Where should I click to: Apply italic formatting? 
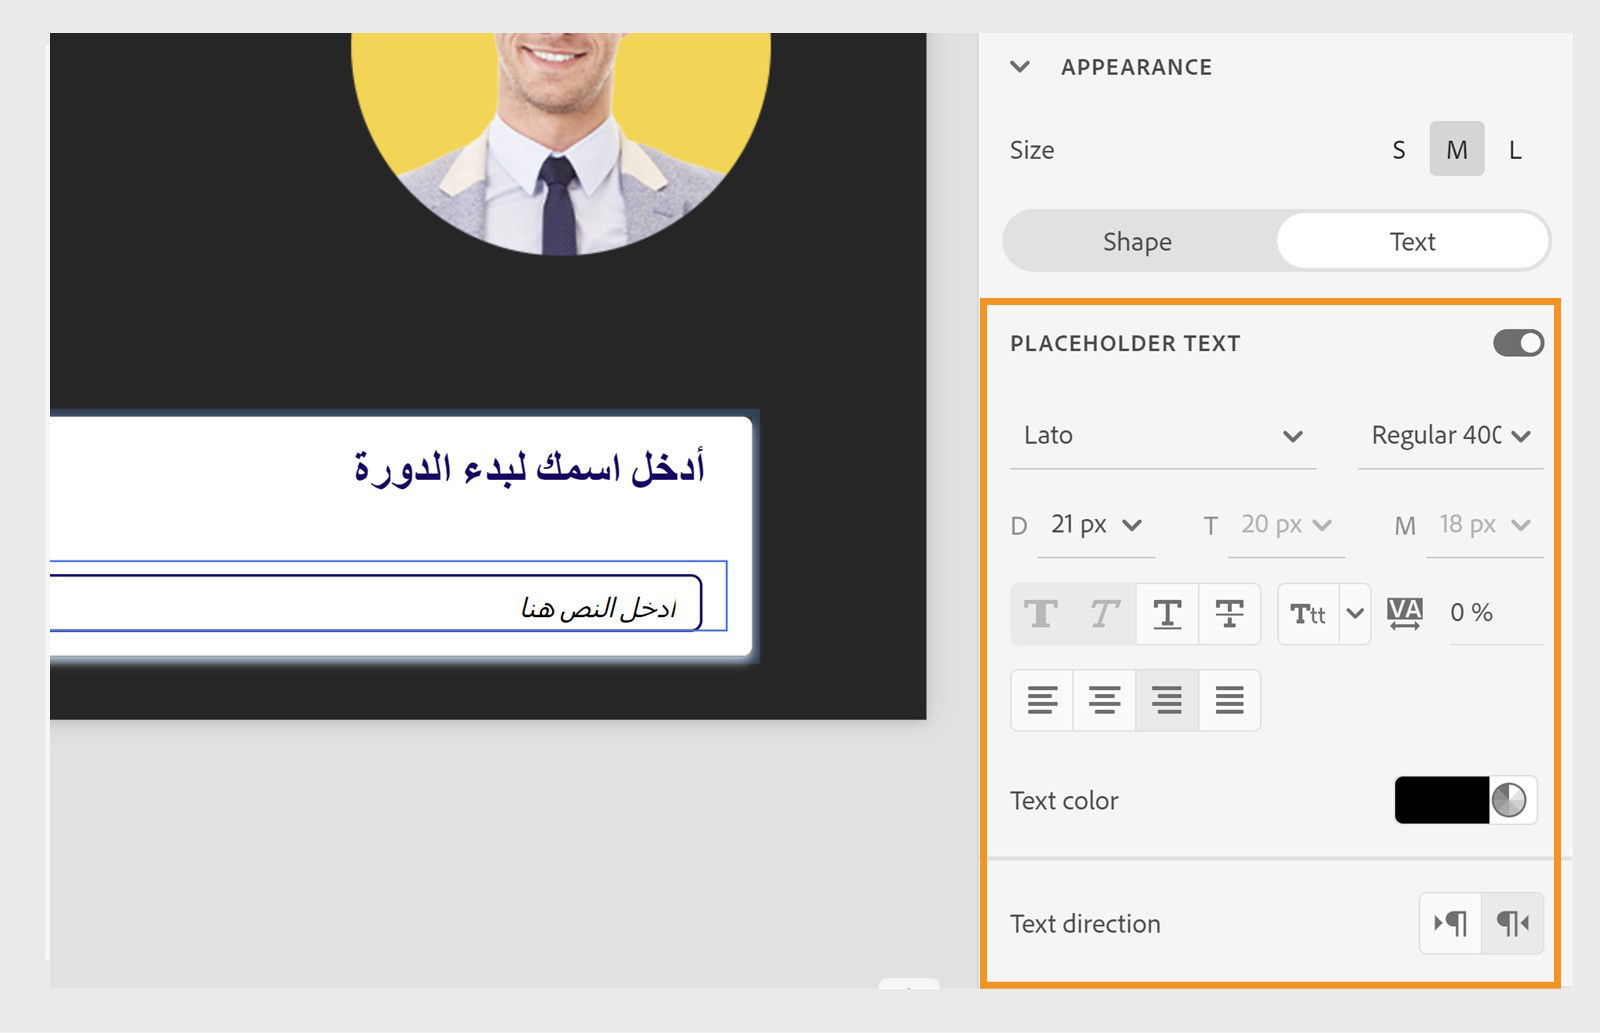pyautogui.click(x=1104, y=614)
